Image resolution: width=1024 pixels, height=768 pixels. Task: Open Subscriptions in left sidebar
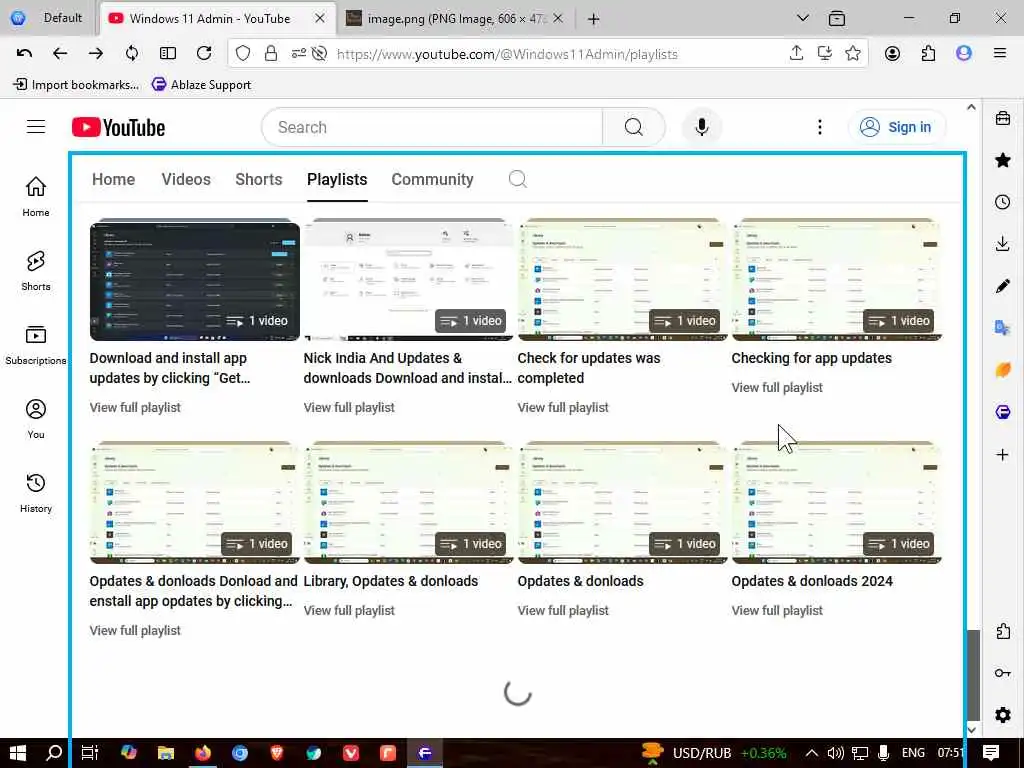tap(36, 345)
